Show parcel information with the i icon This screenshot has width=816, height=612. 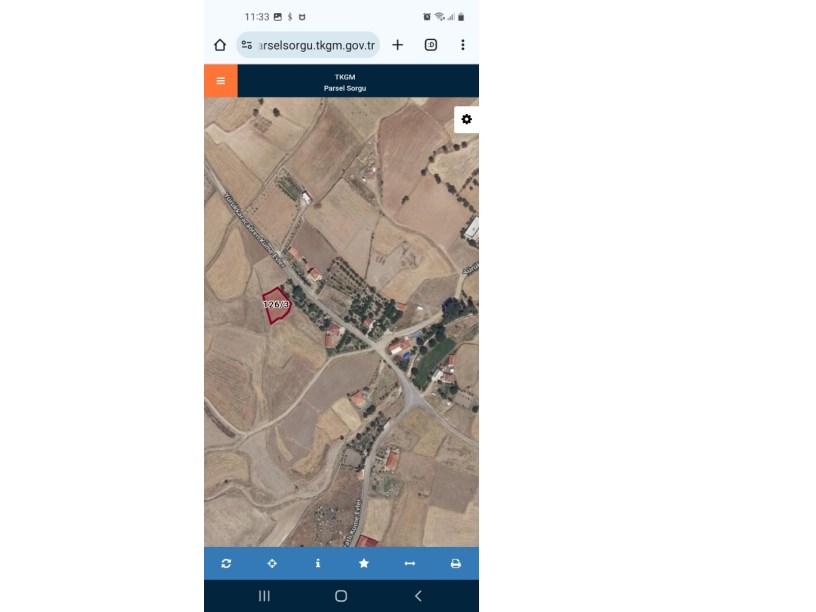(x=318, y=563)
